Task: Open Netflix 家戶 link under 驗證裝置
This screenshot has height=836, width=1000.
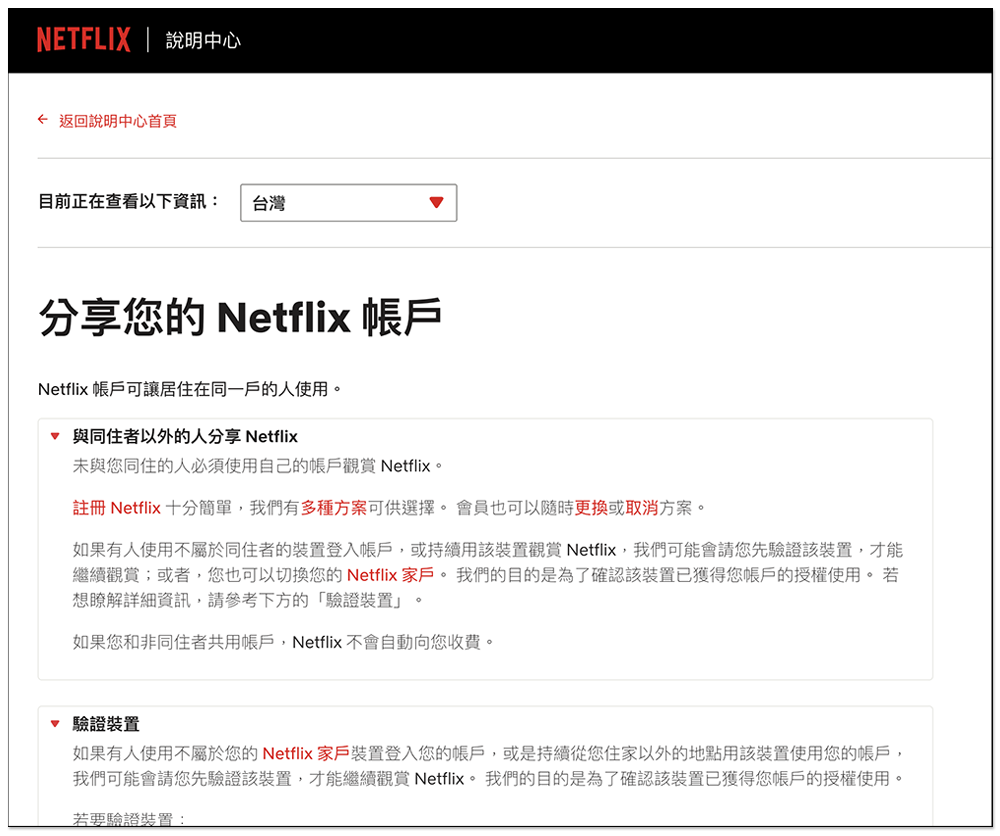Action: (x=305, y=752)
